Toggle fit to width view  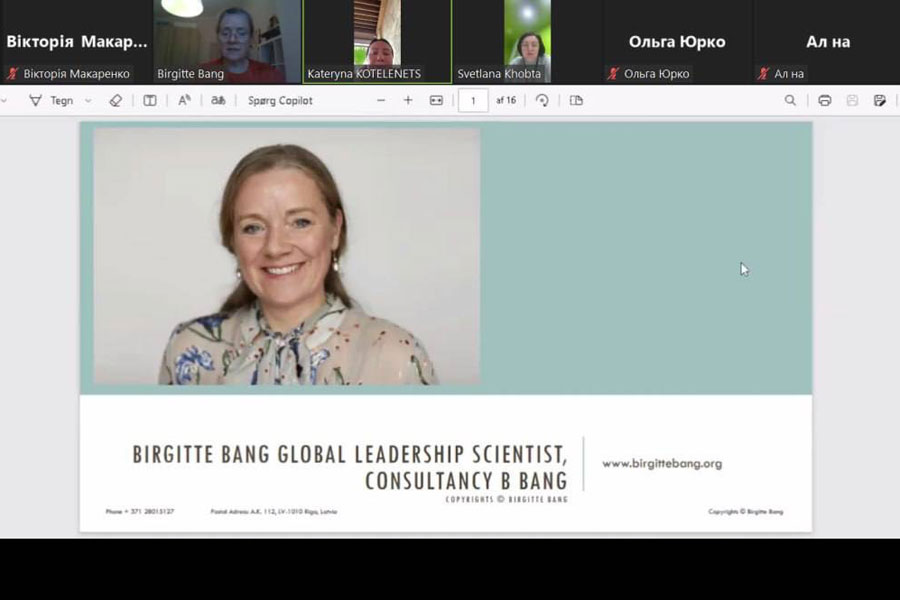tap(436, 100)
